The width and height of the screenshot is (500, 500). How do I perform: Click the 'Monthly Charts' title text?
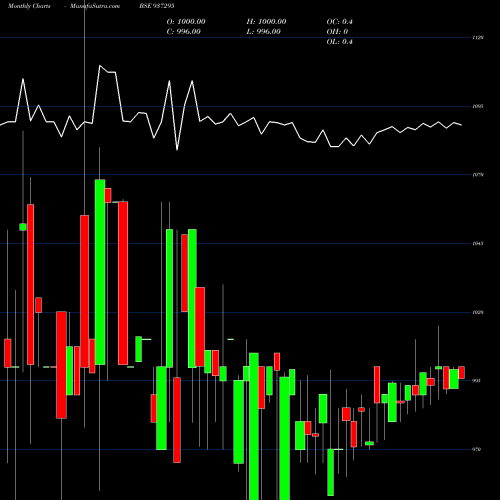pos(29,6)
